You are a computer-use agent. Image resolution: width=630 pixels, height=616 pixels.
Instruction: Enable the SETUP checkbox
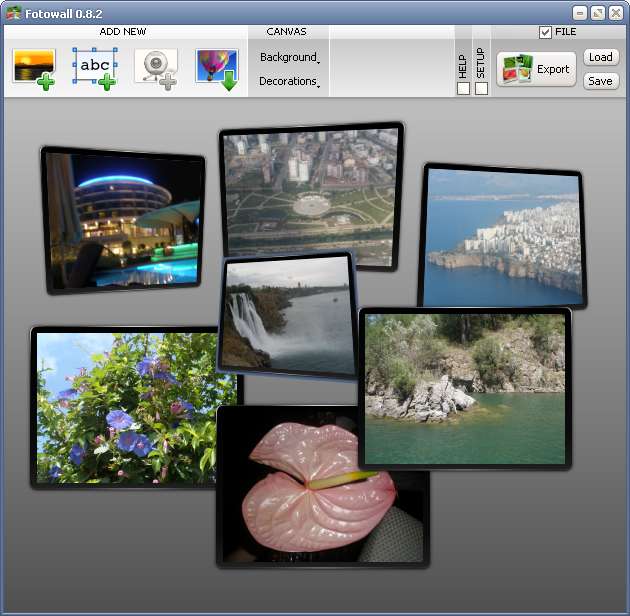481,88
